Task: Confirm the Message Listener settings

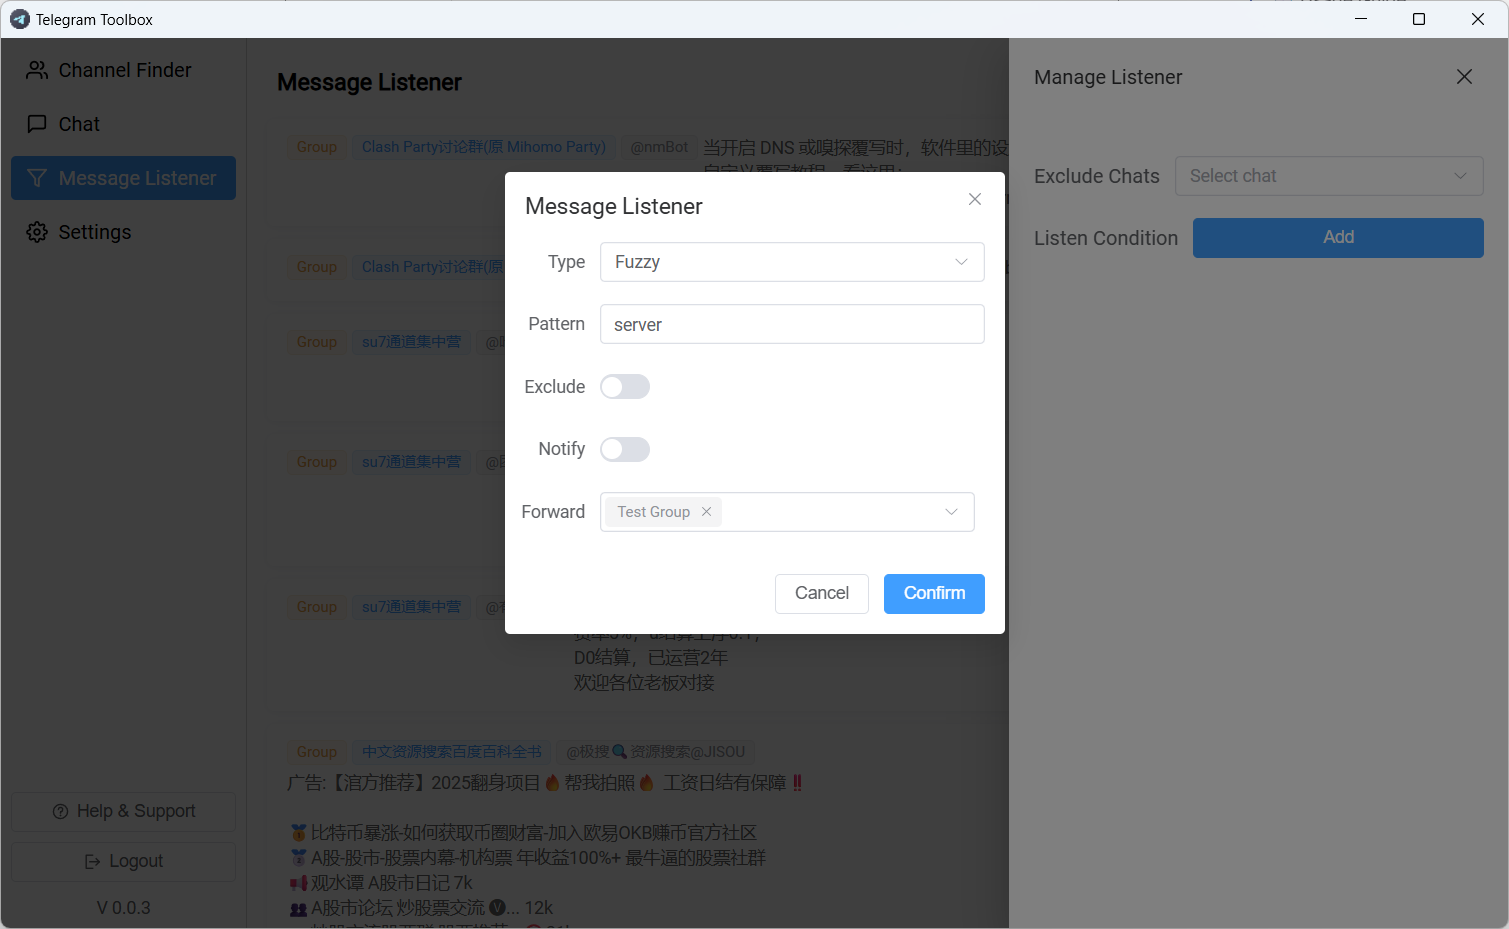Action: tap(933, 593)
